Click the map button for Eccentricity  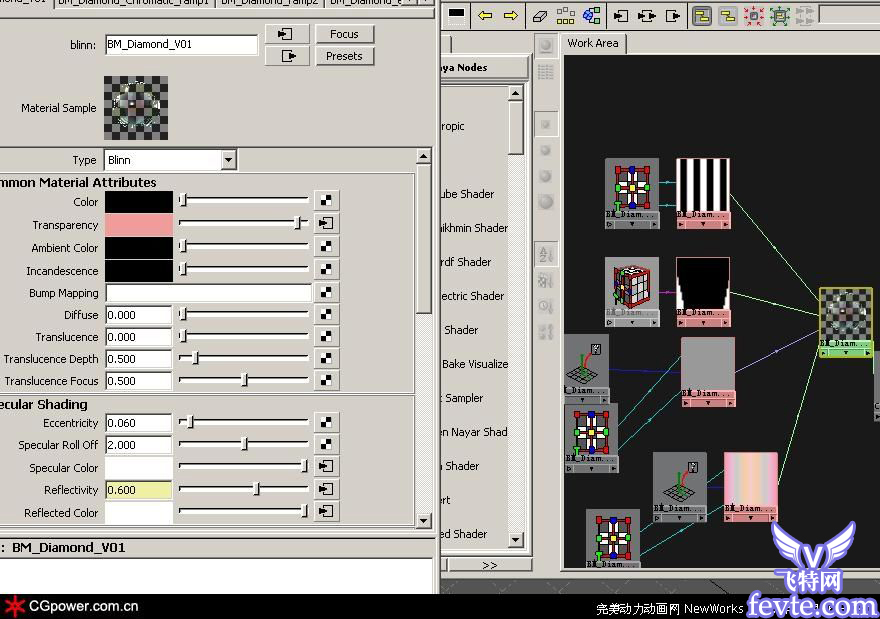click(x=326, y=422)
